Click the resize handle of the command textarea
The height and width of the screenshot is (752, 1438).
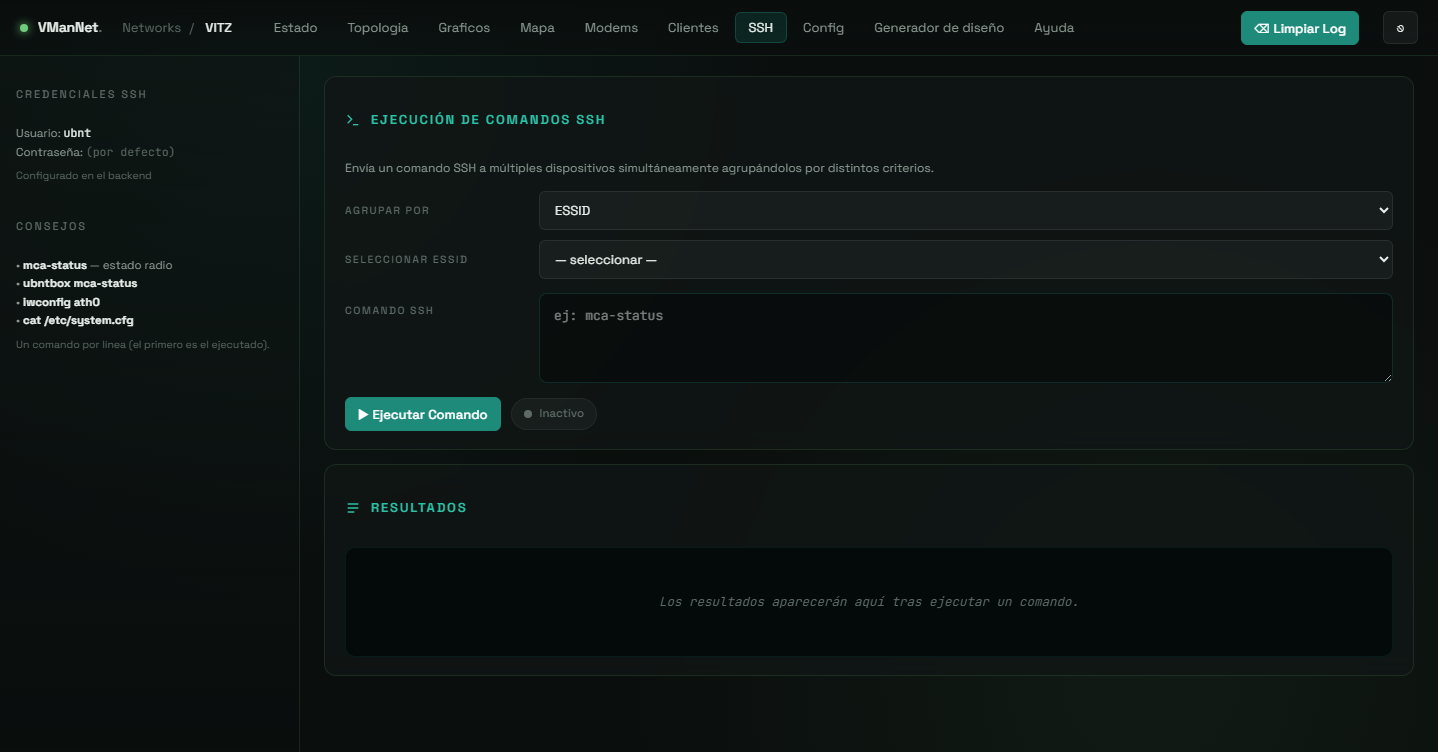[x=1386, y=376]
